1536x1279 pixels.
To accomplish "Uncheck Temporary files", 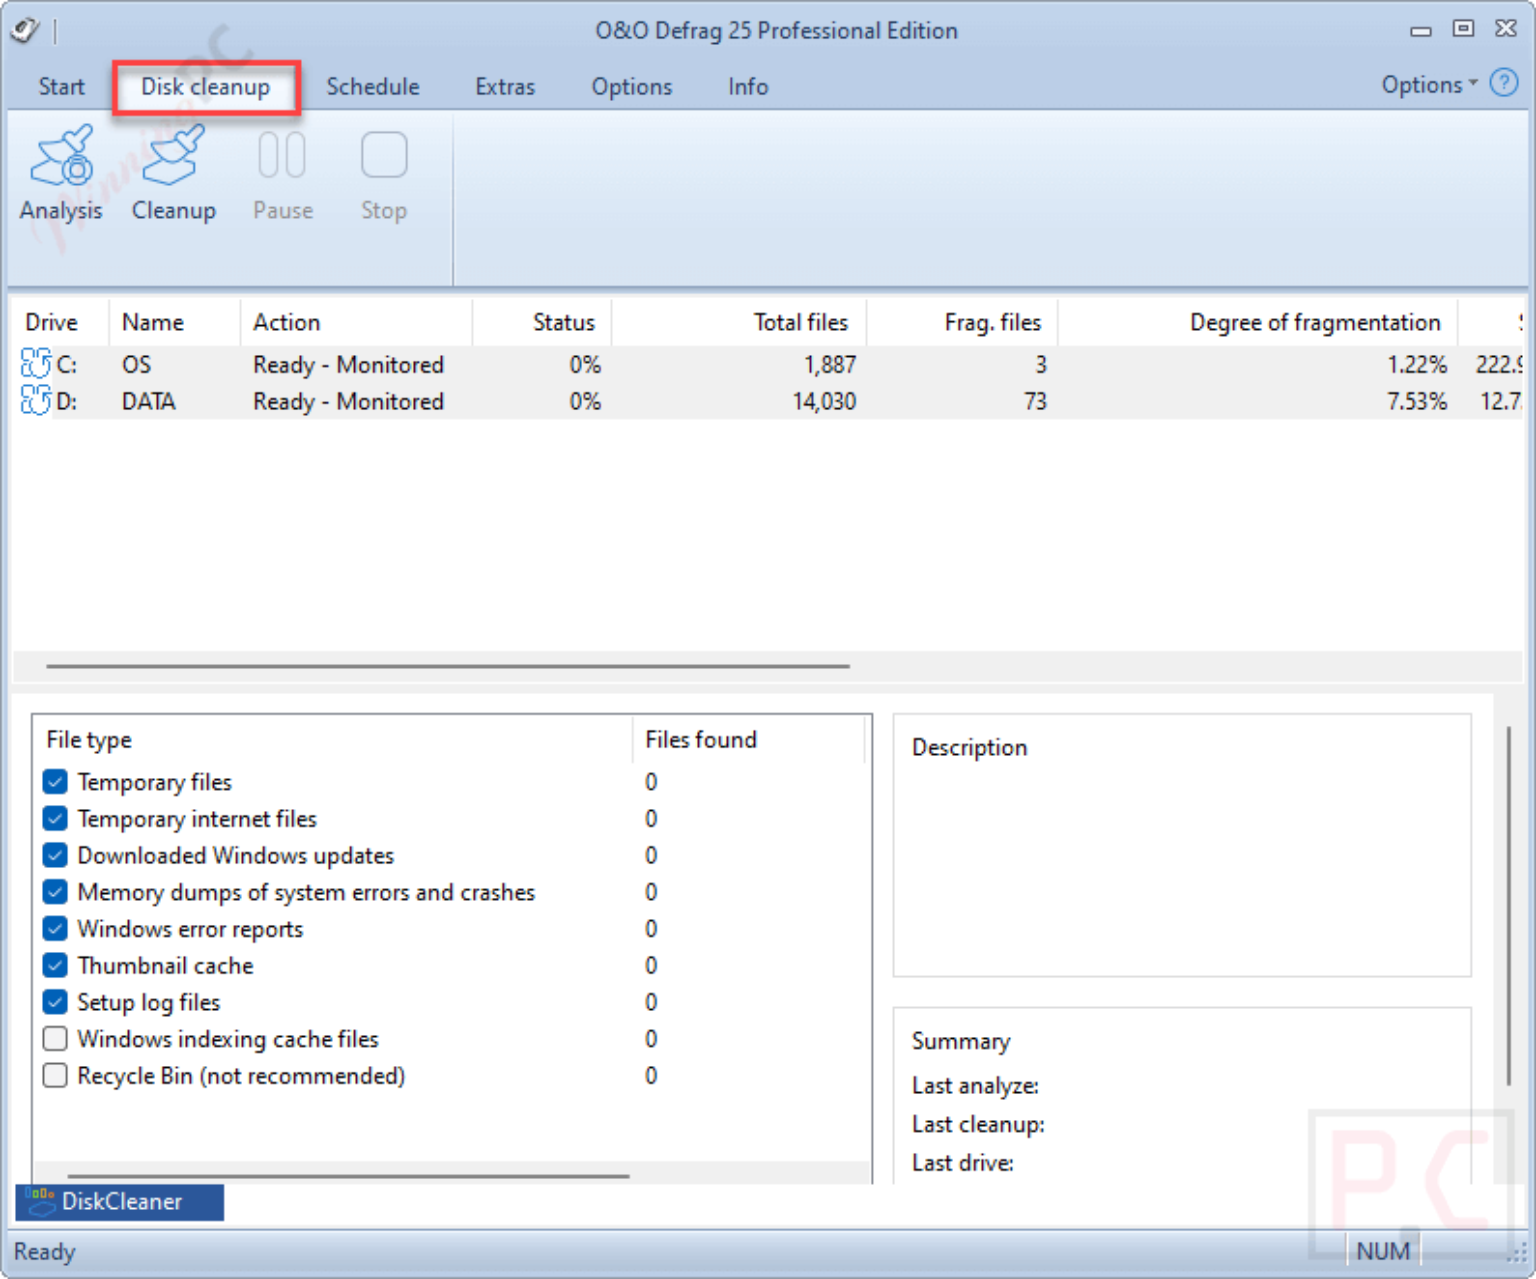I will [56, 781].
